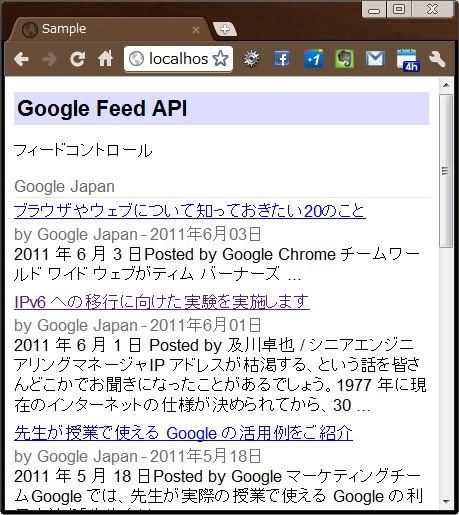459x515 pixels.
Task: Maximize the browser window
Action: [x=399, y=9]
